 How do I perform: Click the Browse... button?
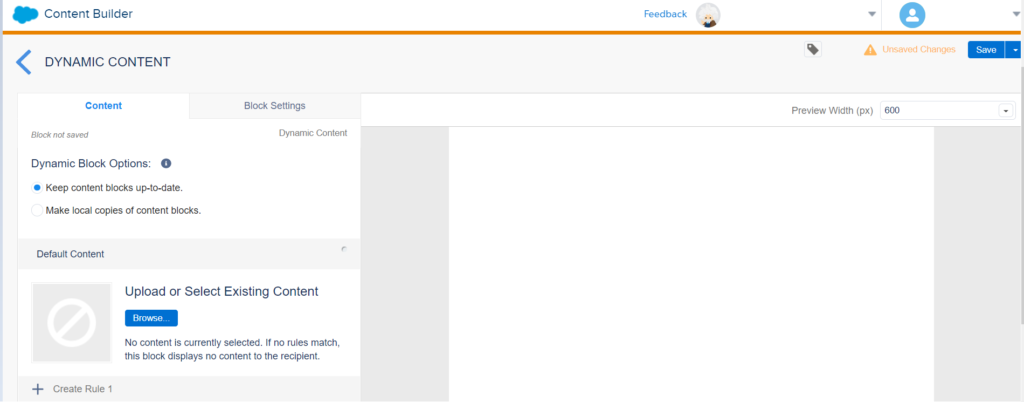(x=151, y=318)
